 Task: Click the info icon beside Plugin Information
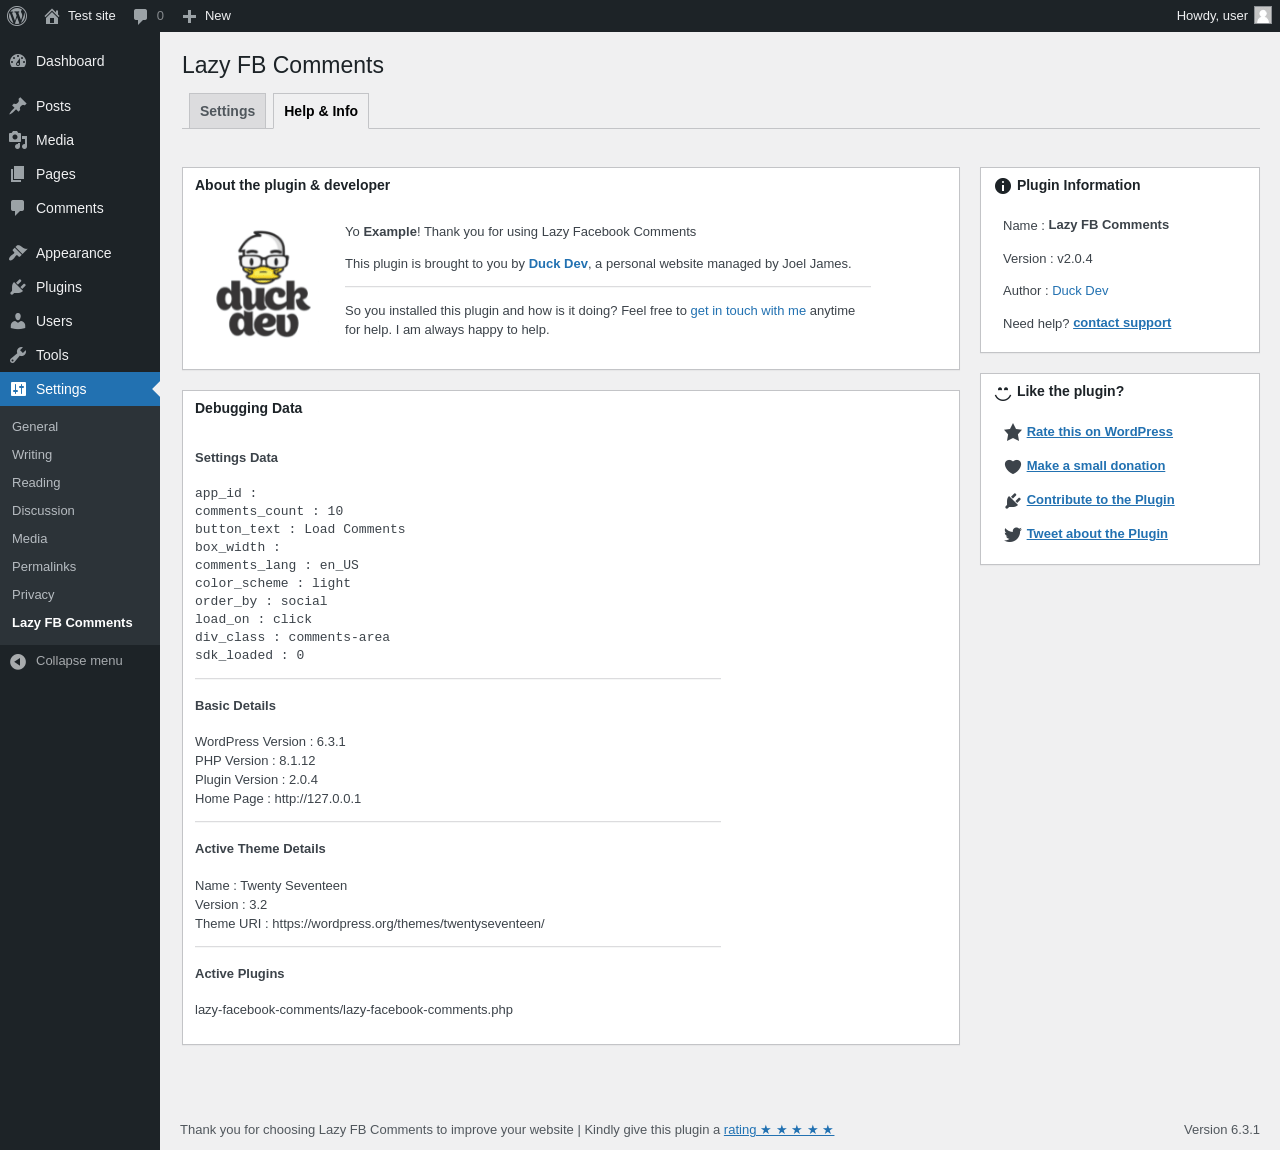(x=1003, y=186)
